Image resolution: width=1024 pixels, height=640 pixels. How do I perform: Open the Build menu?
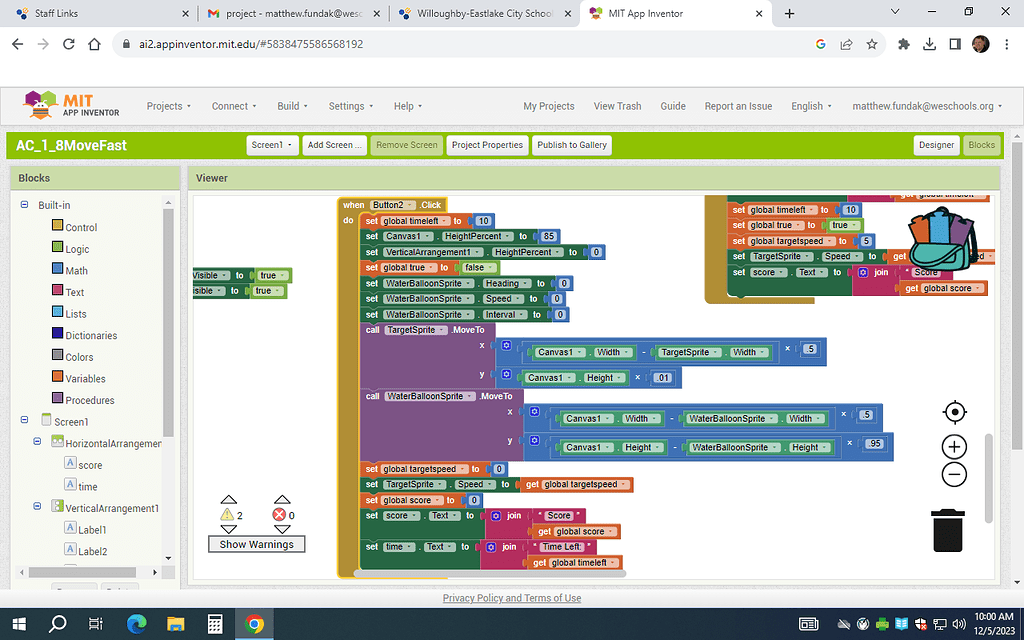291,105
